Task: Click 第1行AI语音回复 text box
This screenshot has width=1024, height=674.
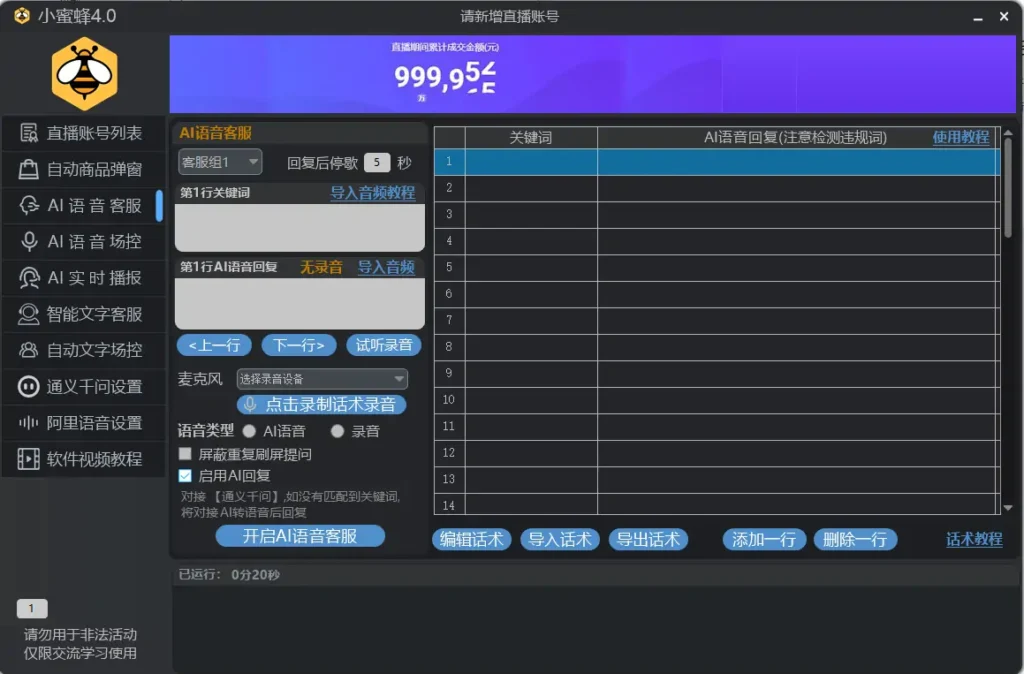Action: click(x=300, y=304)
